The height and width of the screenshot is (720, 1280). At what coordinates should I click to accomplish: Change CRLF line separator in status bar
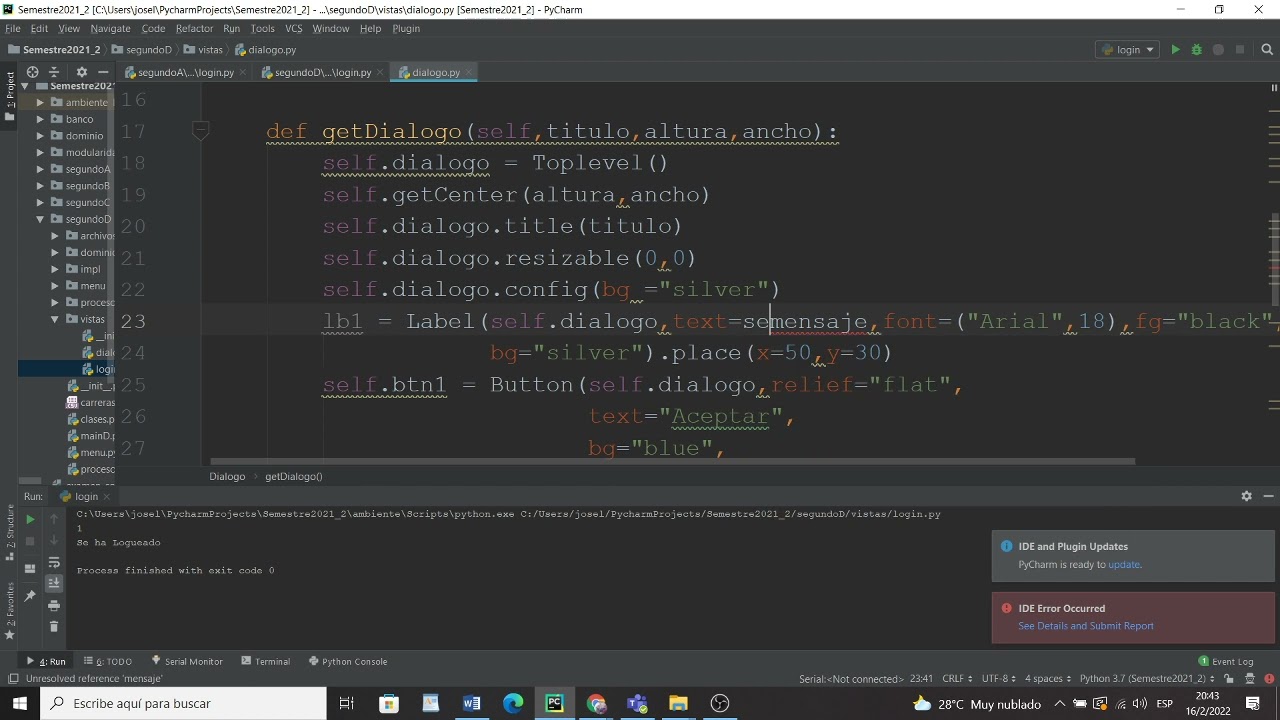pyautogui.click(x=957, y=678)
